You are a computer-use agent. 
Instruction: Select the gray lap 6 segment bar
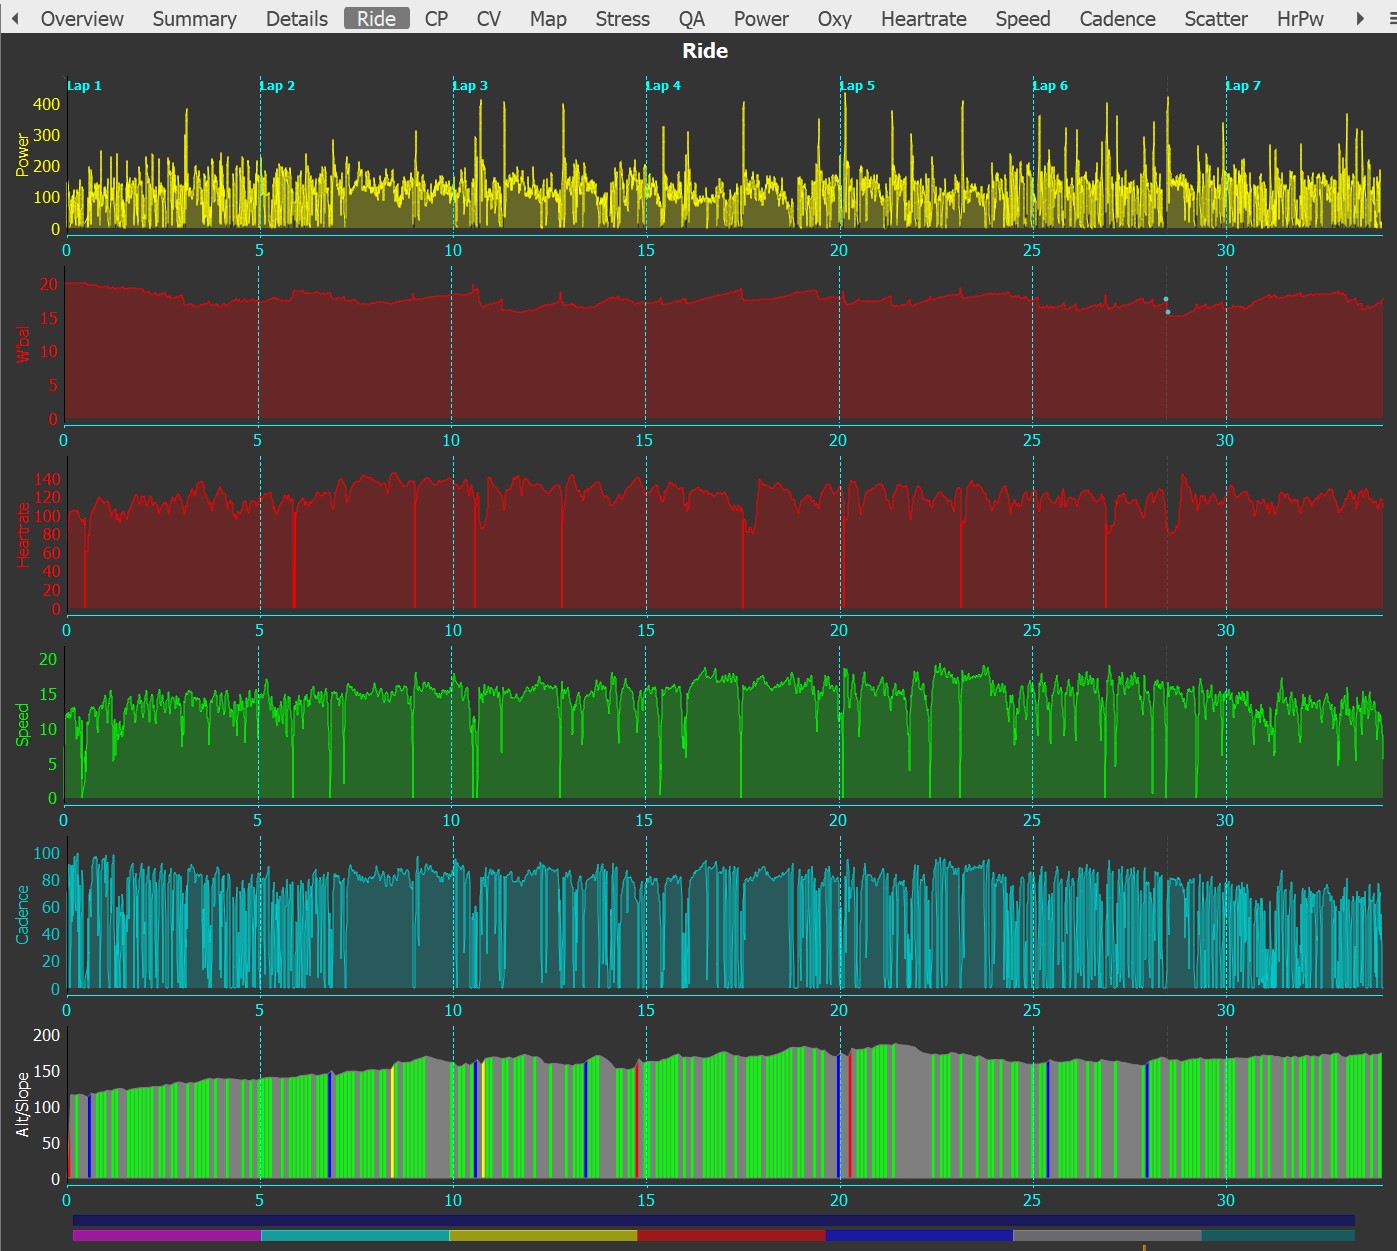pyautogui.click(x=1107, y=1236)
